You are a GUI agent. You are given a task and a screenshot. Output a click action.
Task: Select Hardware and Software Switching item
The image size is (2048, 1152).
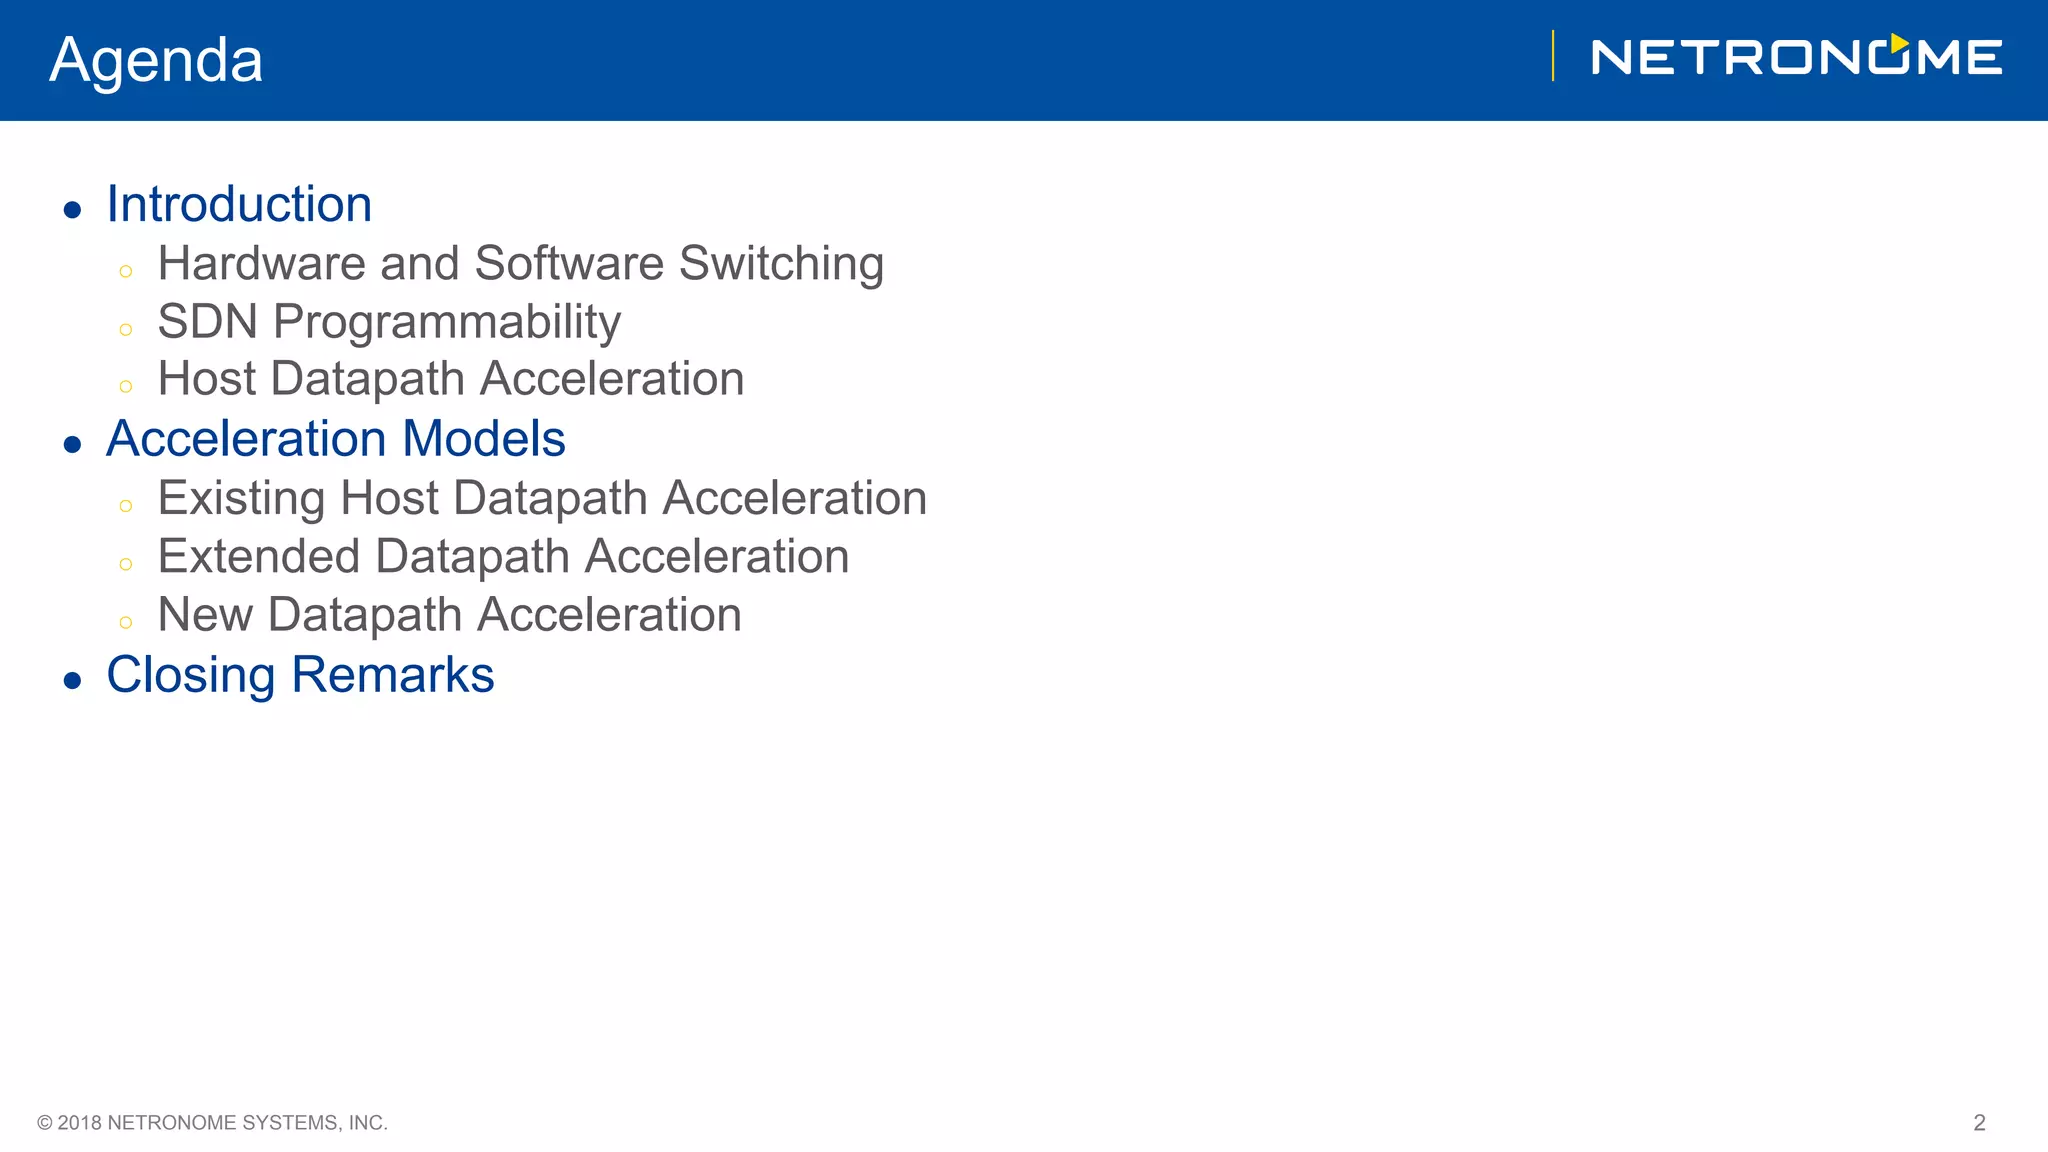(520, 264)
